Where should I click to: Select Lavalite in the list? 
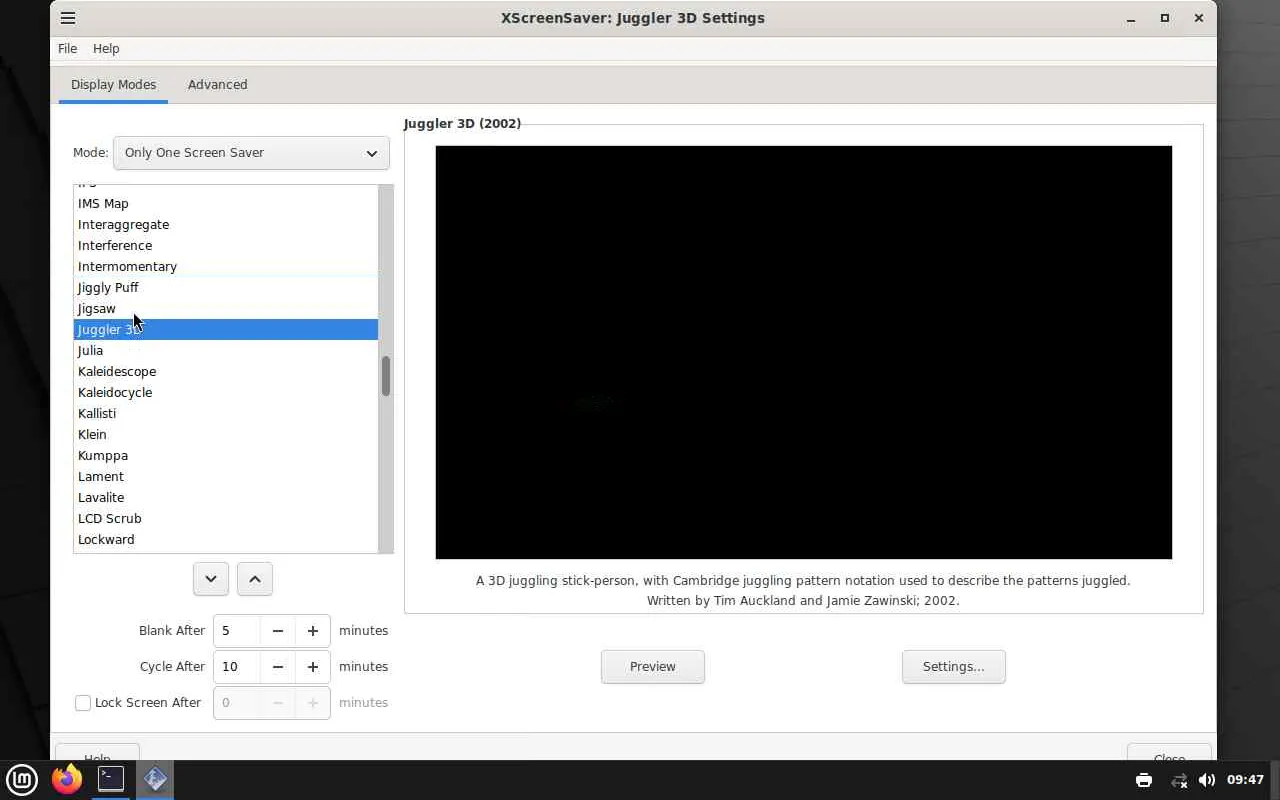coord(226,498)
